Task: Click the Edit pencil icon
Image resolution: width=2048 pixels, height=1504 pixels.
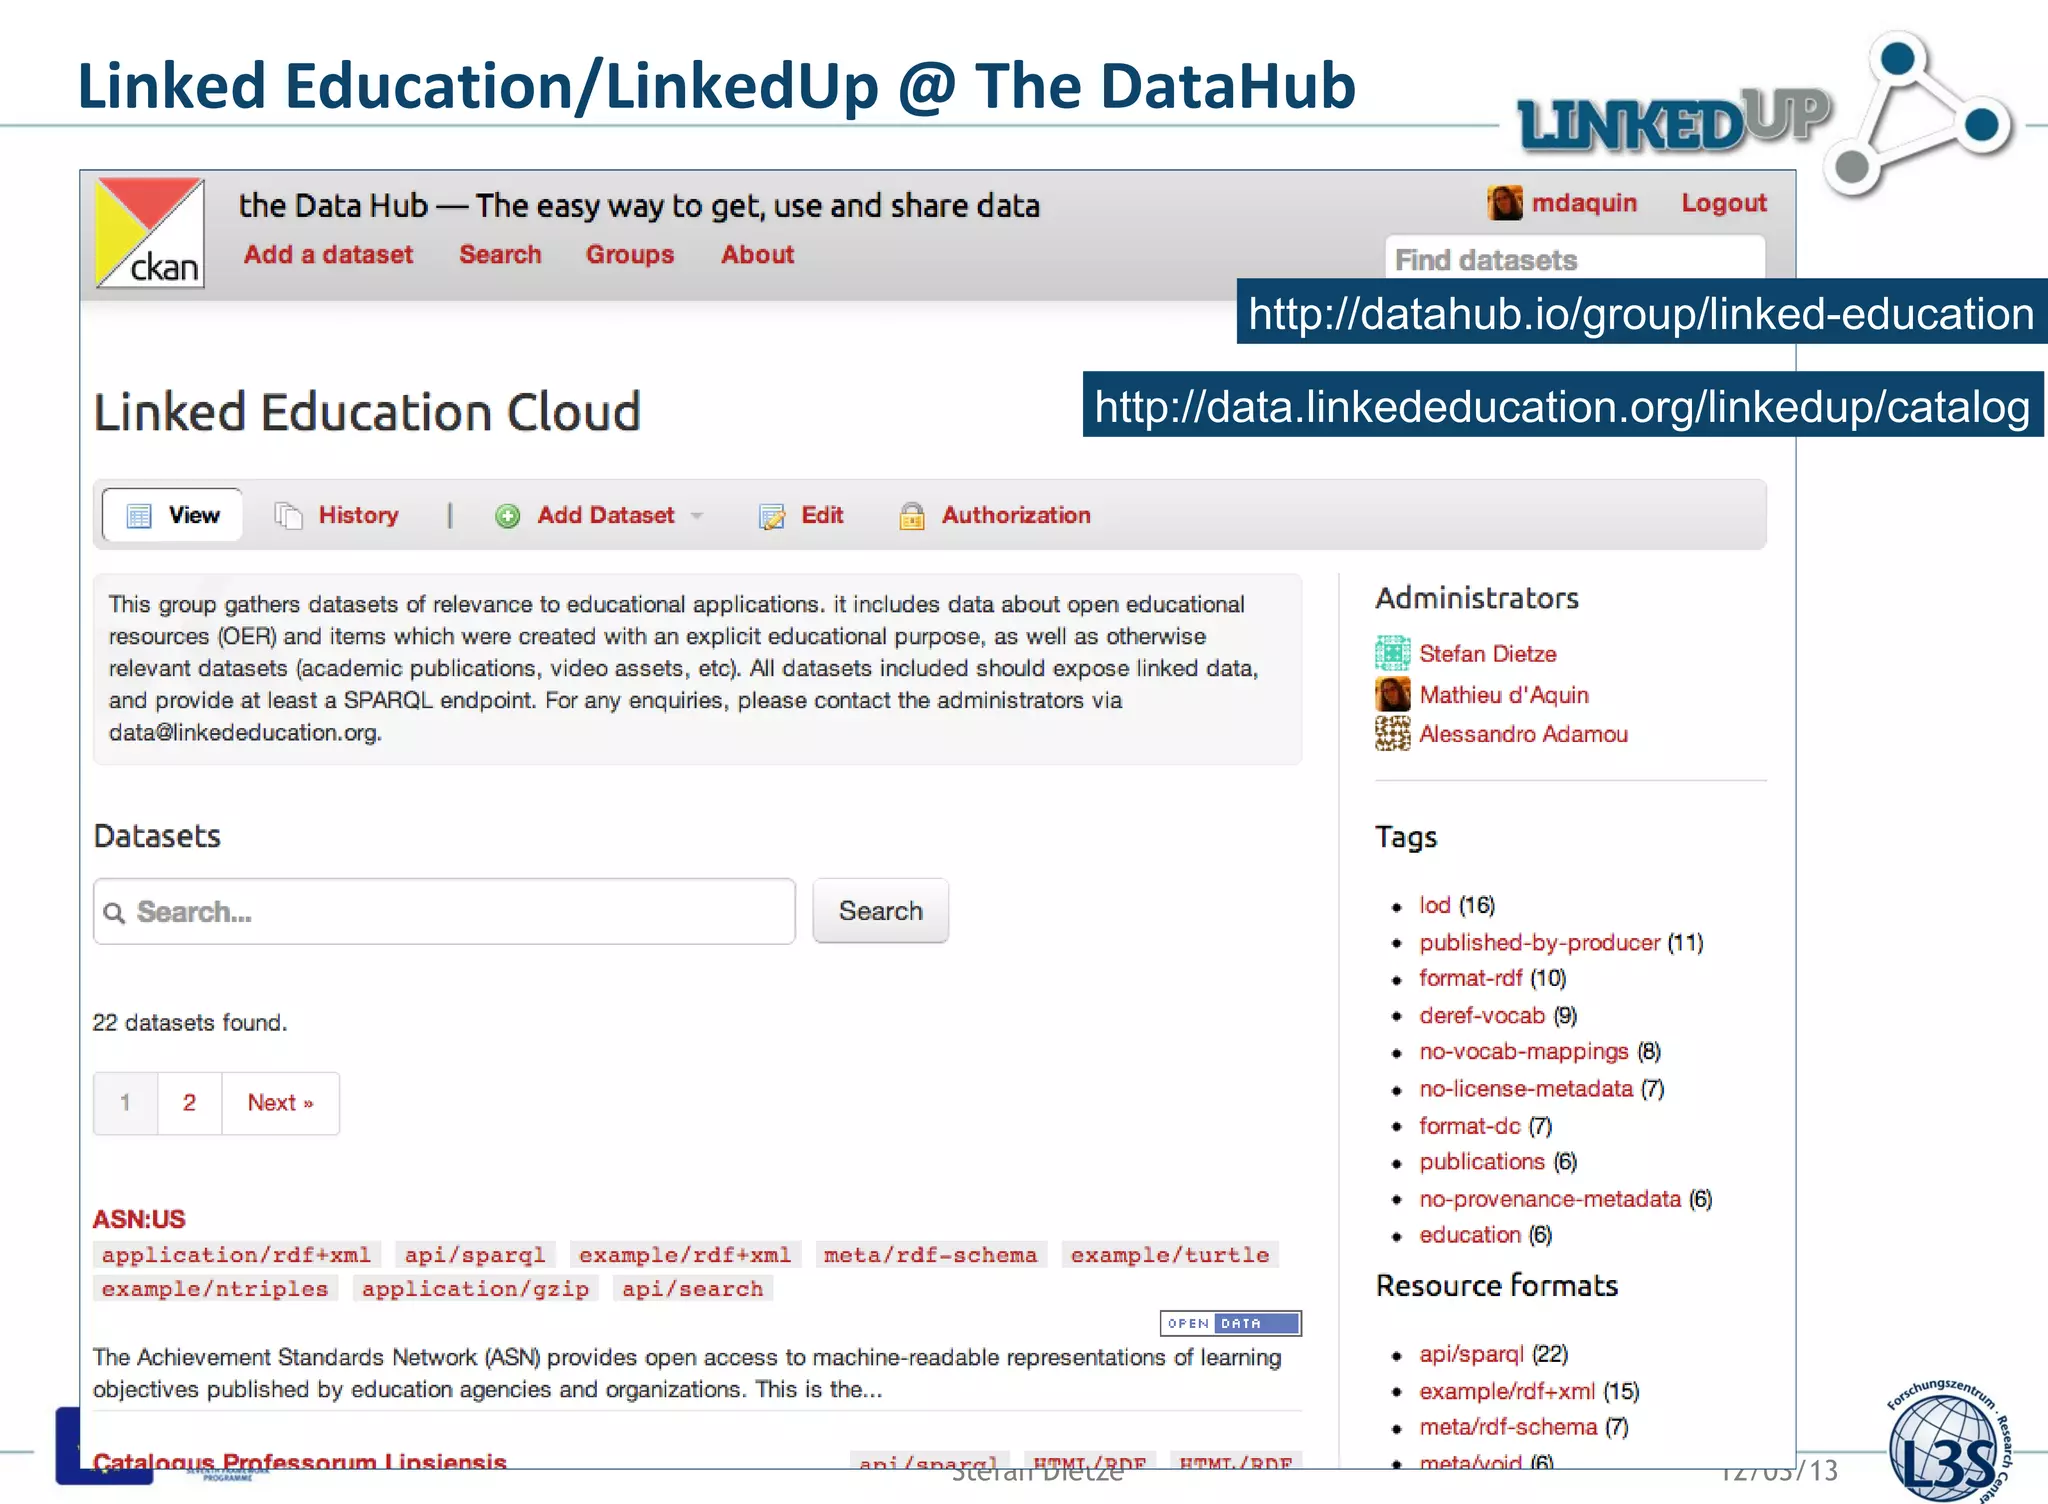Action: point(772,516)
